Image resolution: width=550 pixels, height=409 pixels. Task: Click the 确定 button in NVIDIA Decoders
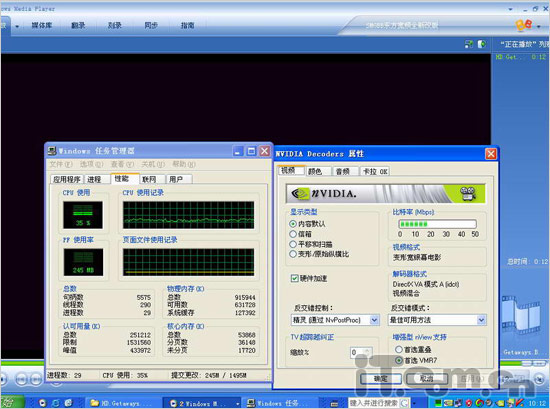click(x=381, y=378)
